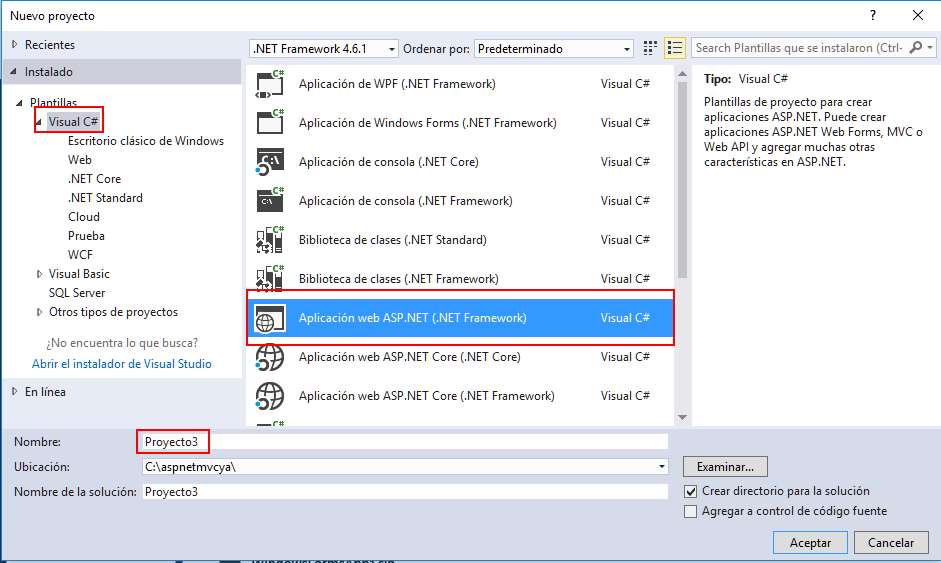Select Aplicación de Windows Forms (.NET Framework) text
941x563 pixels.
tap(428, 123)
